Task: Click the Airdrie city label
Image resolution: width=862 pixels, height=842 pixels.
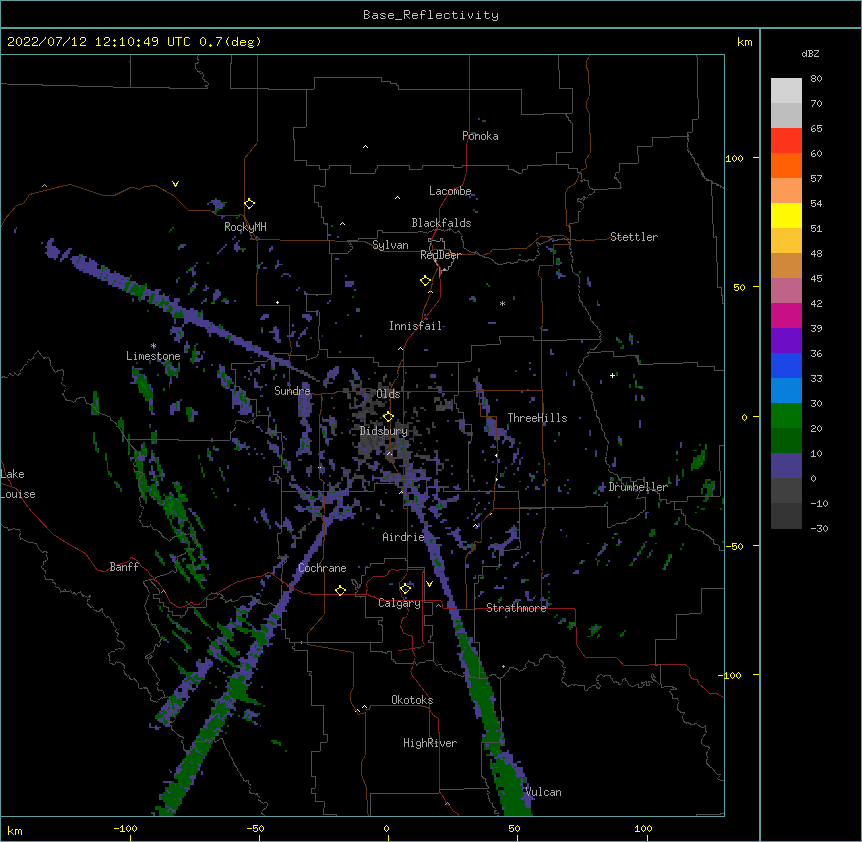Action: coord(403,537)
